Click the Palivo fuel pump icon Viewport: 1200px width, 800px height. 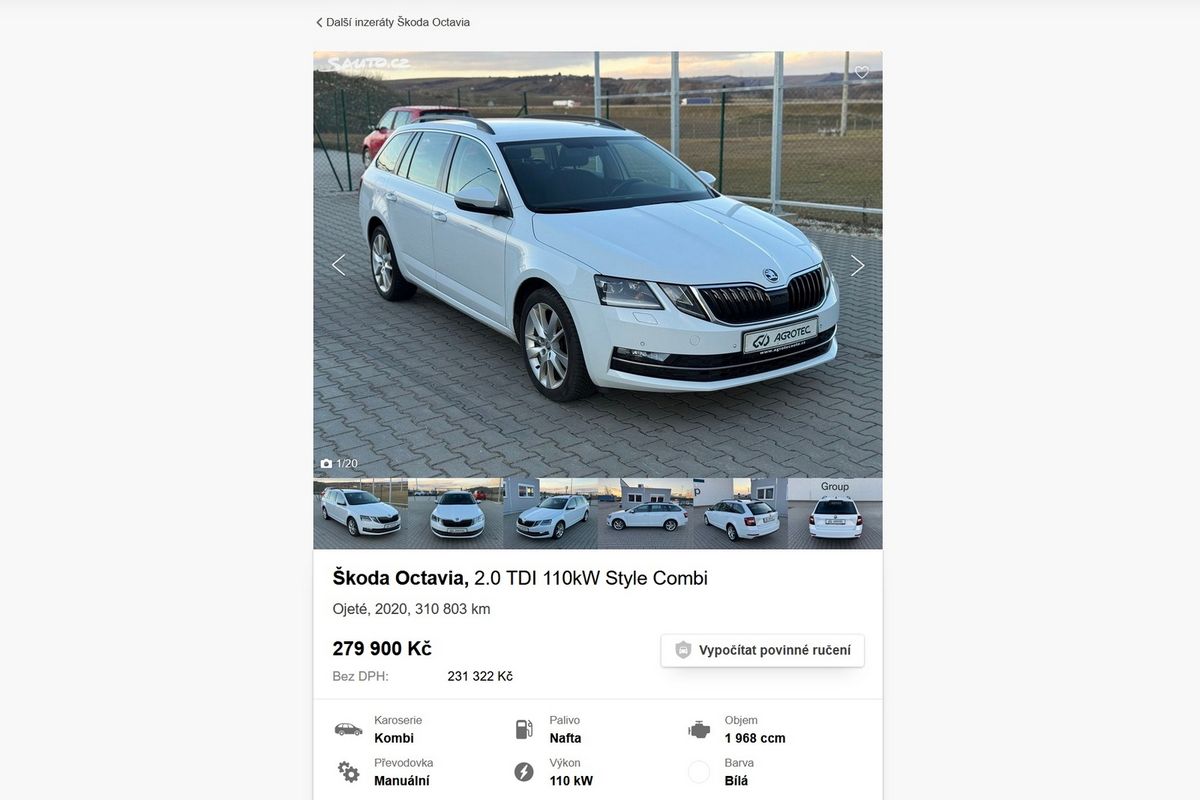[524, 729]
